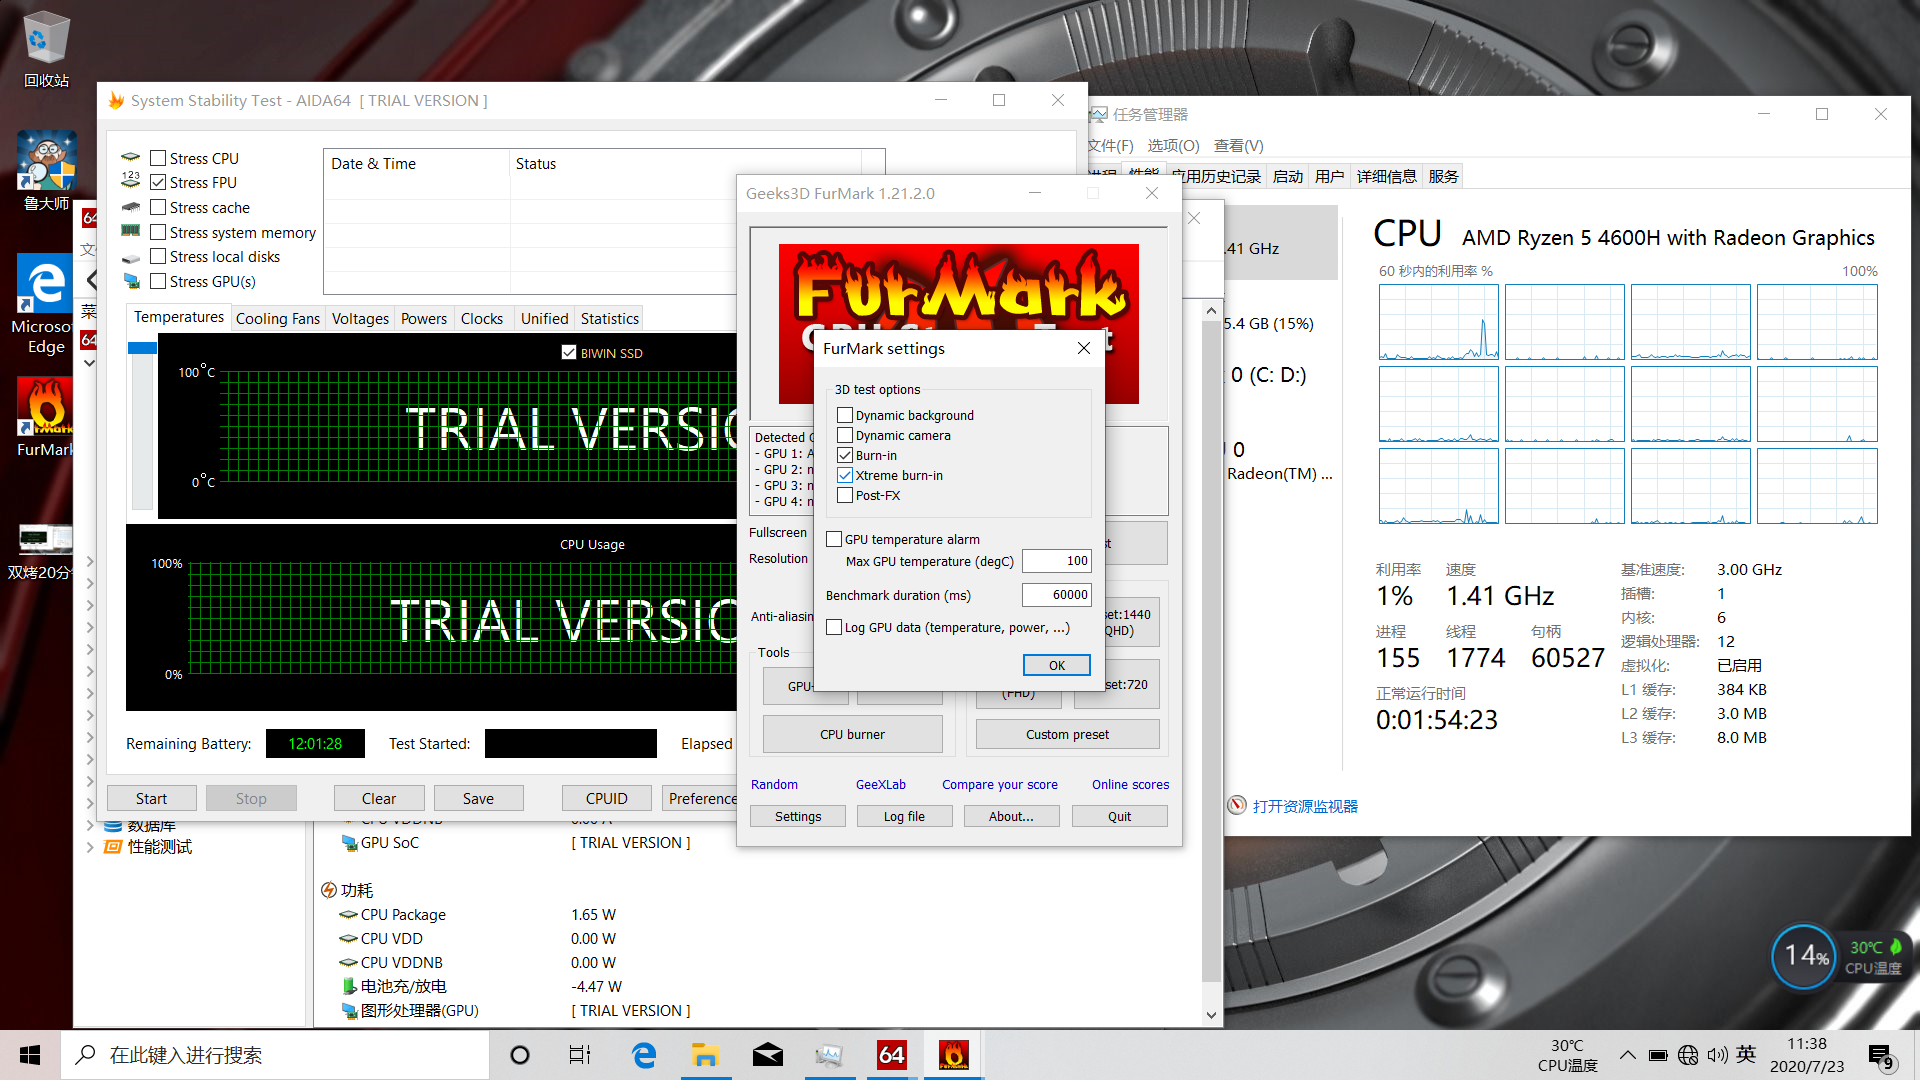The image size is (1920, 1080).
Task: Click the CPU Package power icon
Action: (x=348, y=915)
